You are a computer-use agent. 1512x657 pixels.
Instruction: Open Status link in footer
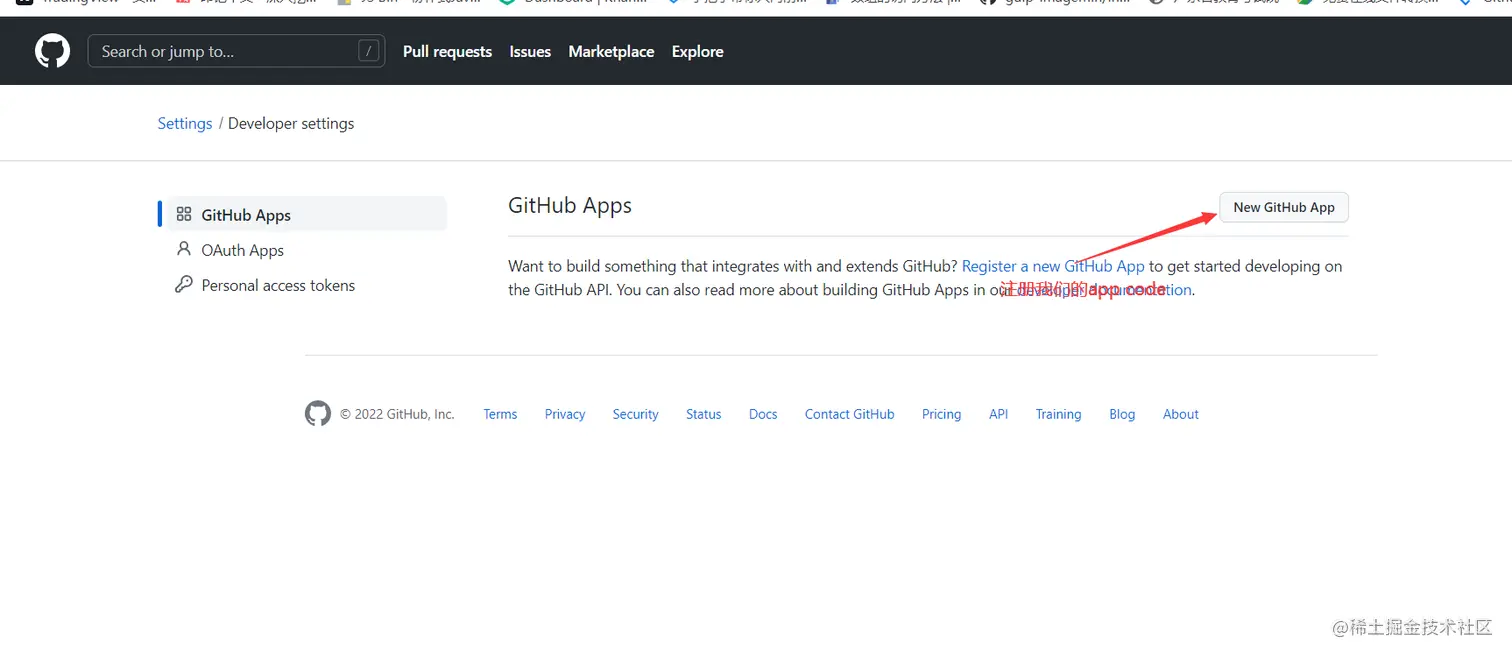click(704, 414)
